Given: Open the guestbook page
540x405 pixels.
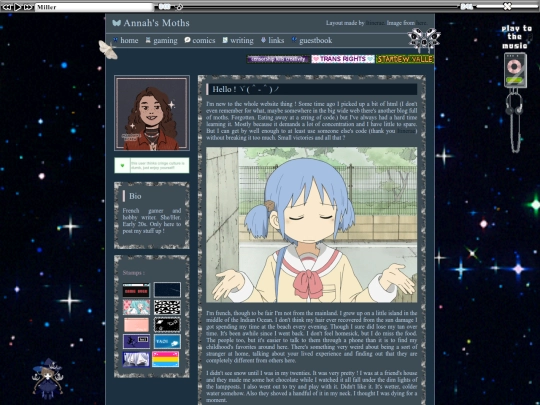Looking at the screenshot, I should pyautogui.click(x=315, y=40).
